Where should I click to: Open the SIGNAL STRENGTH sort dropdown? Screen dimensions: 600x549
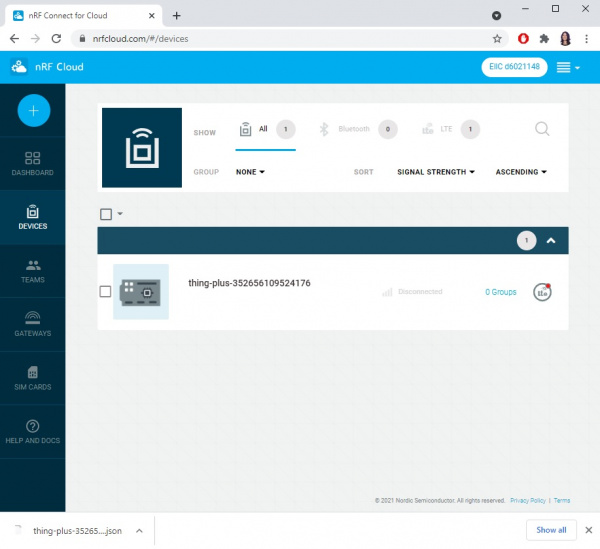click(x=436, y=172)
